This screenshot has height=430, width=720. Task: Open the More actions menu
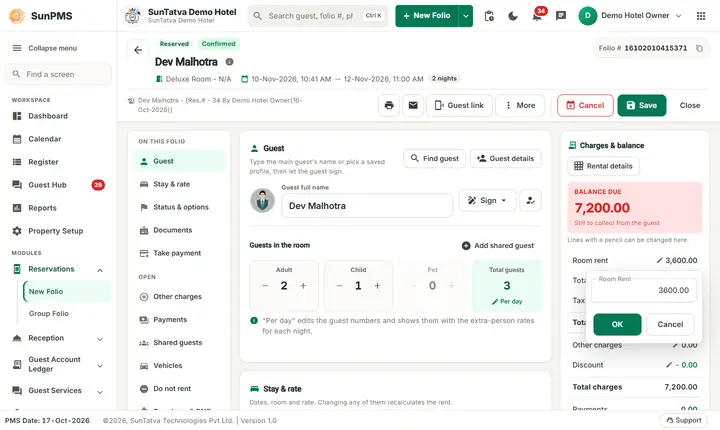(520, 105)
